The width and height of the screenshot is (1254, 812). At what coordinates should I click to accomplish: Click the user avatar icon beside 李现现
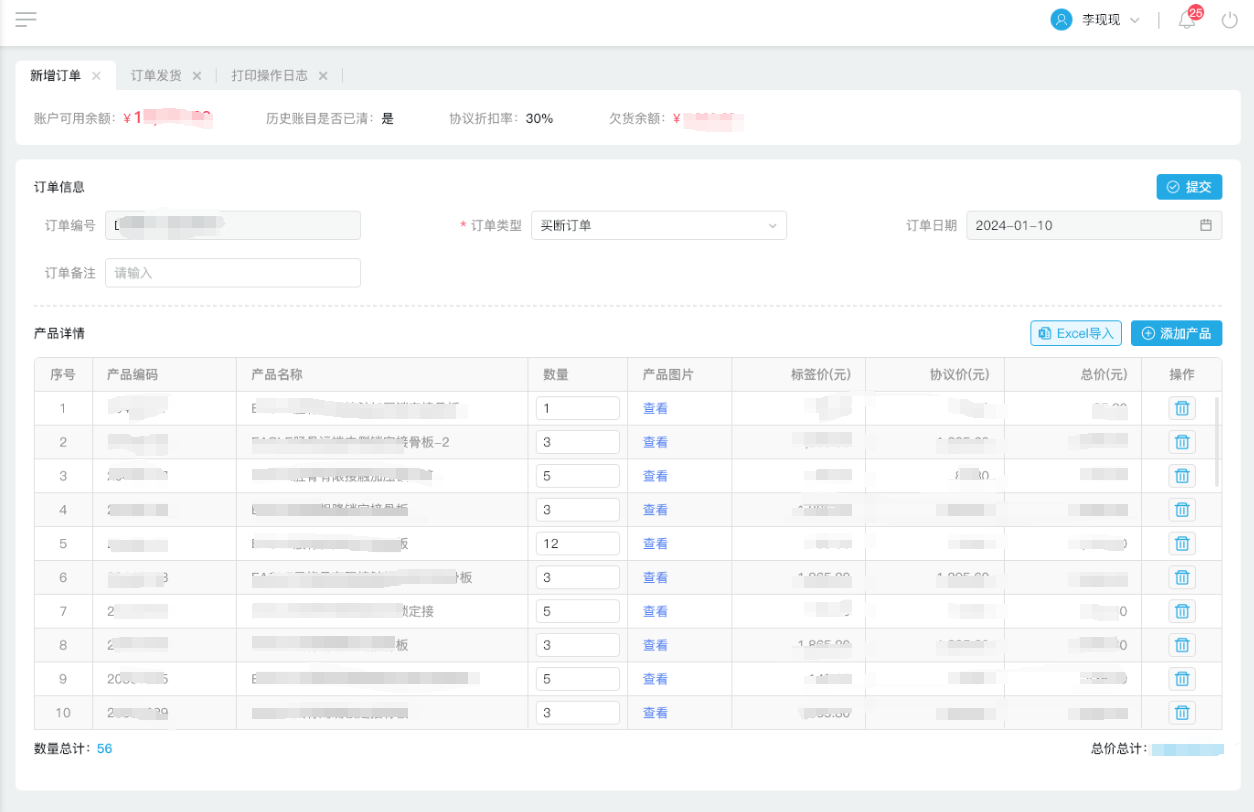(x=1061, y=20)
